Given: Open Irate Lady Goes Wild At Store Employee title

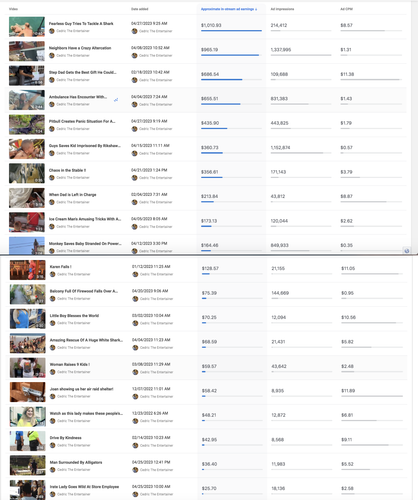Looking at the screenshot, I should 84,487.
